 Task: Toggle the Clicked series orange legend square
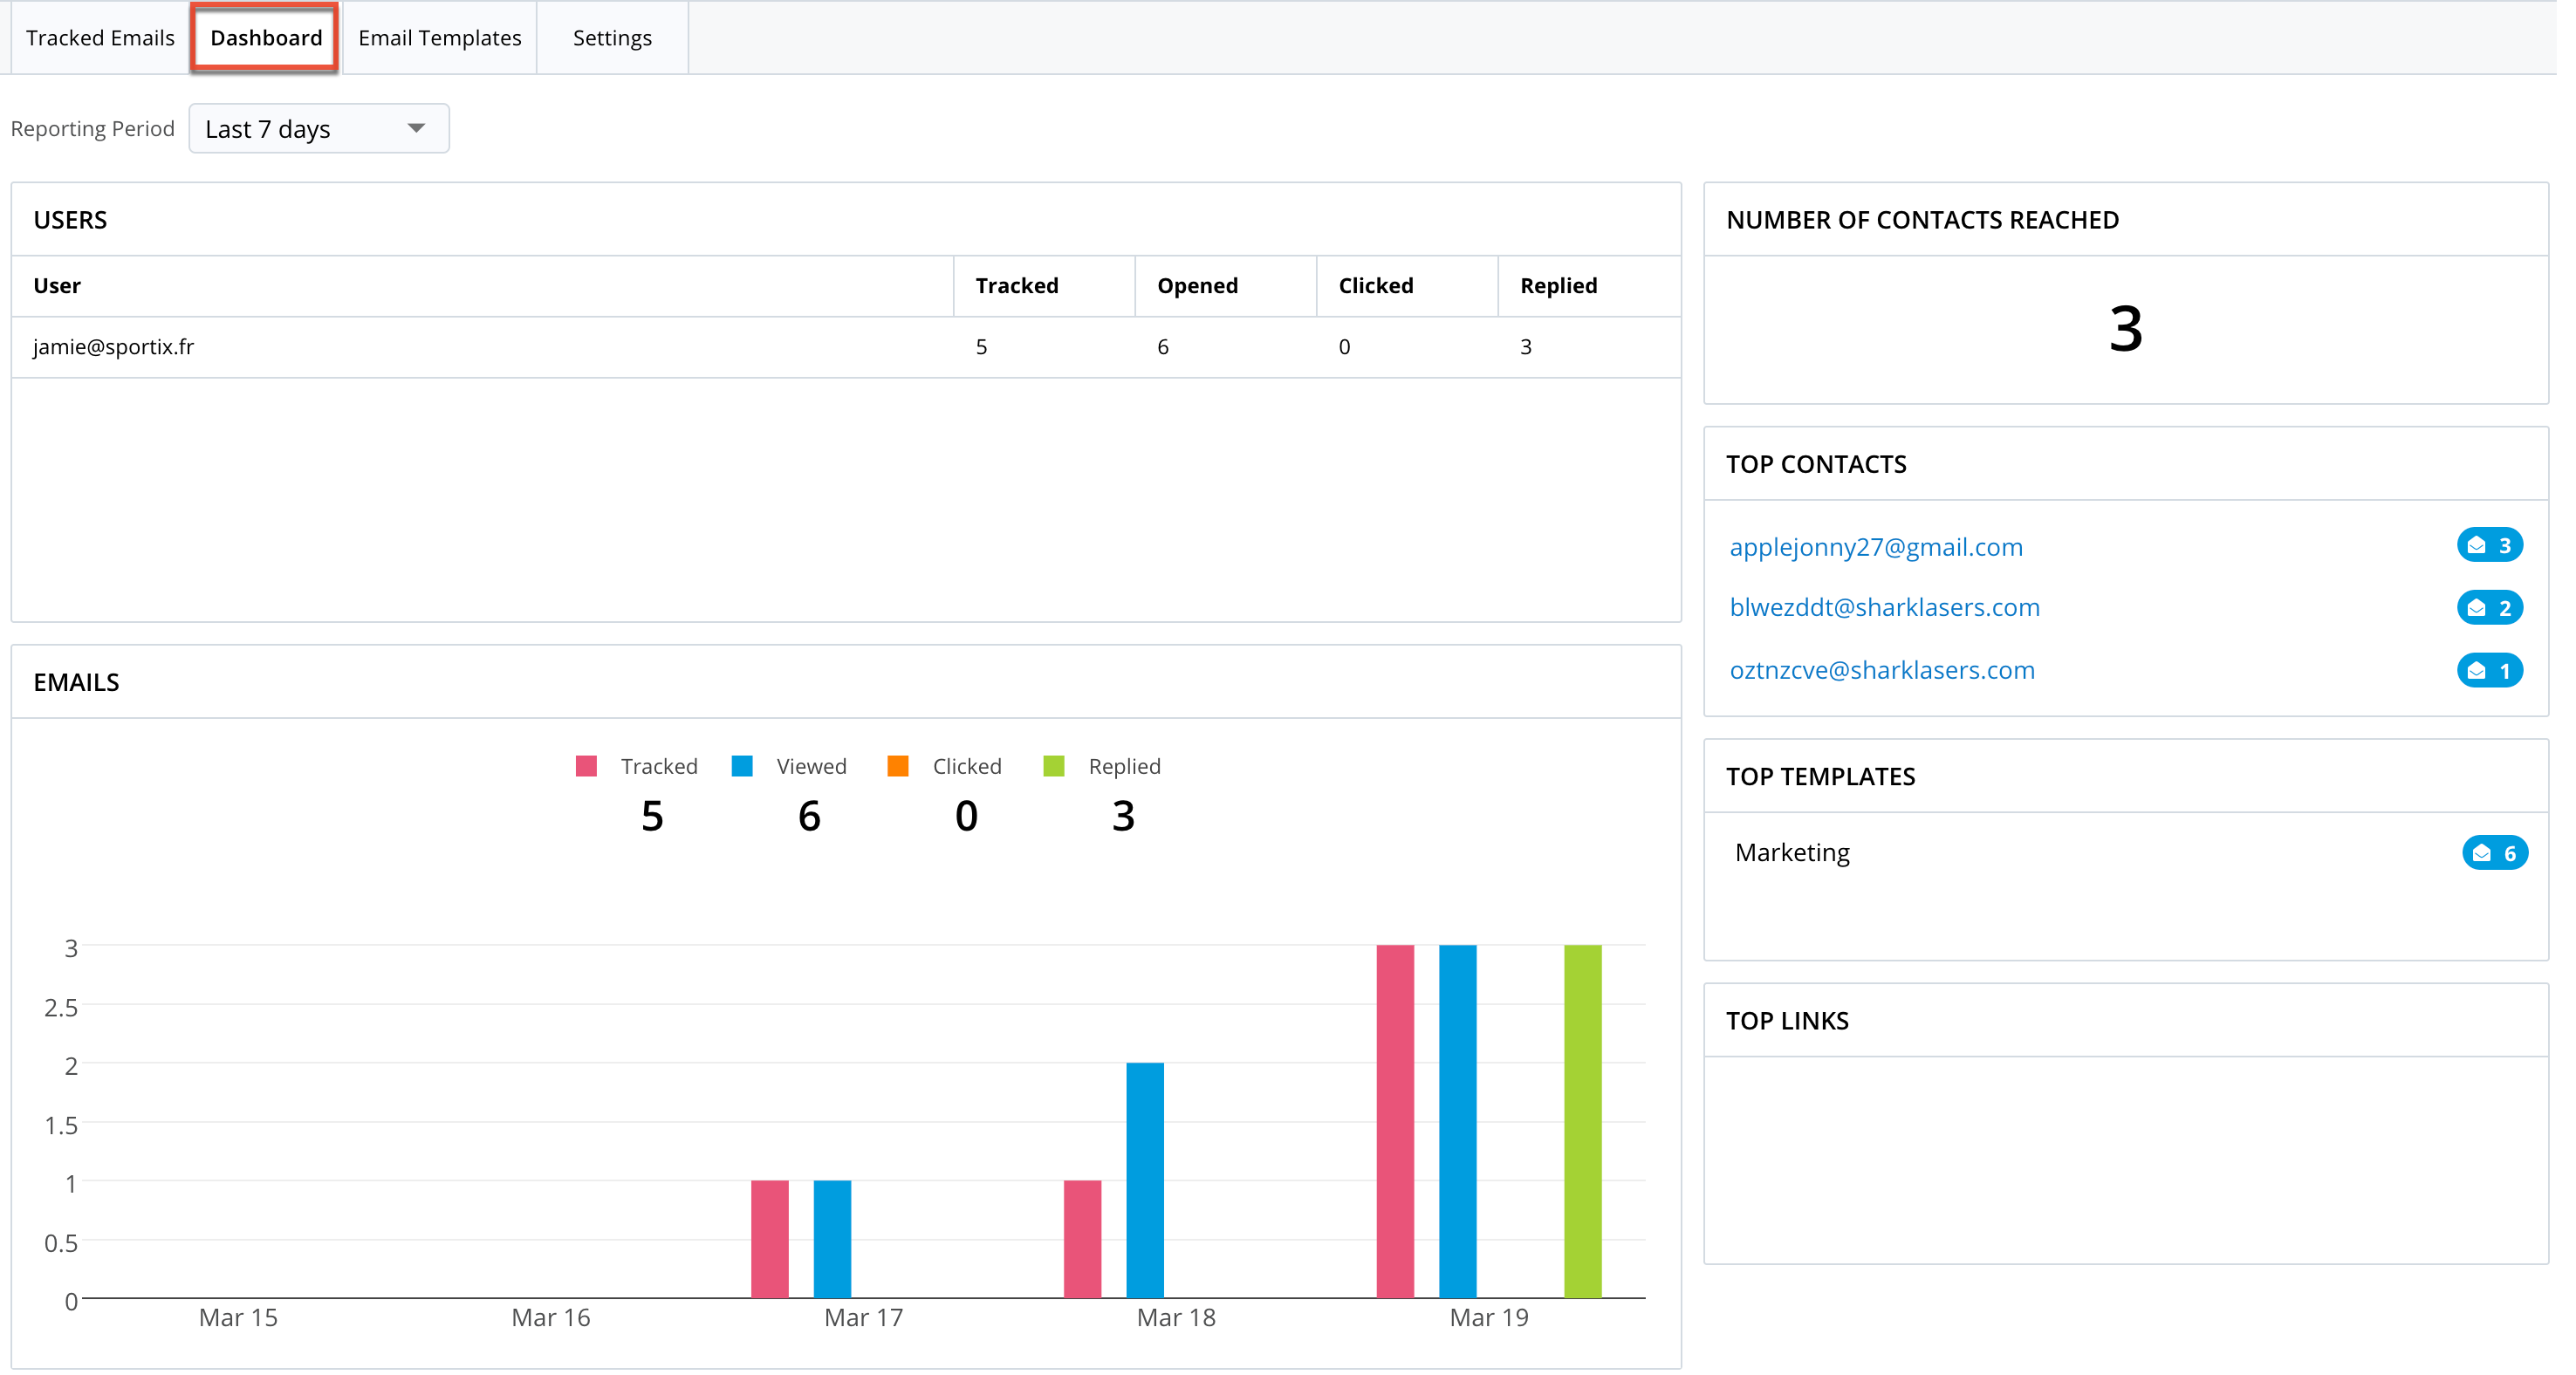point(898,766)
